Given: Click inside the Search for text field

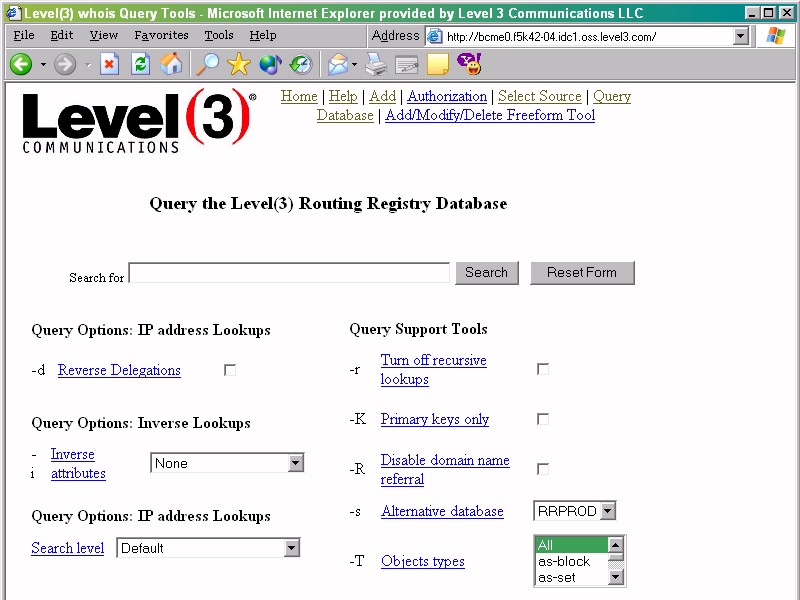Looking at the screenshot, I should [289, 273].
